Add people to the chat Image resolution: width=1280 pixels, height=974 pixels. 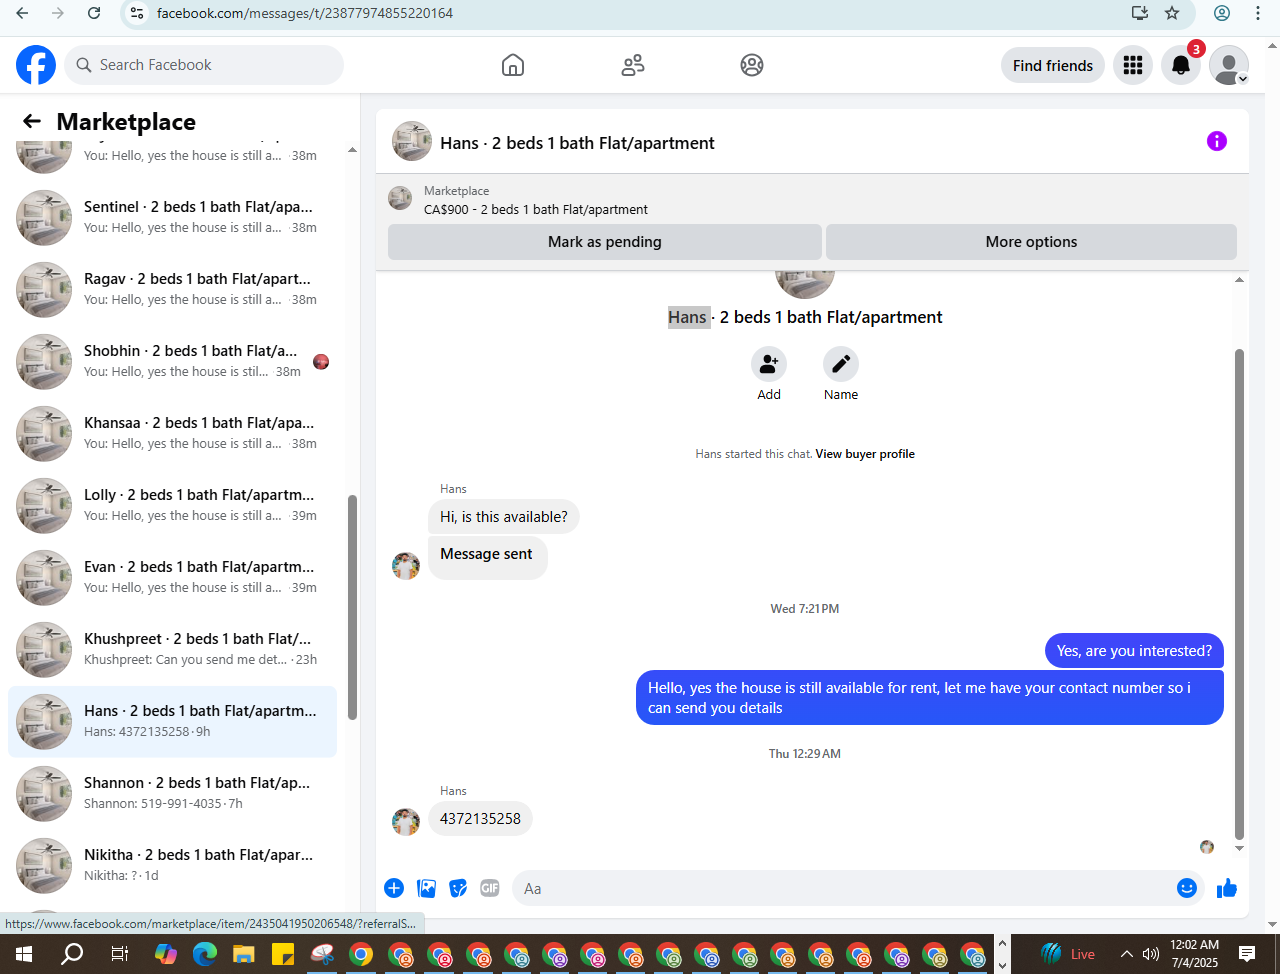click(x=769, y=364)
